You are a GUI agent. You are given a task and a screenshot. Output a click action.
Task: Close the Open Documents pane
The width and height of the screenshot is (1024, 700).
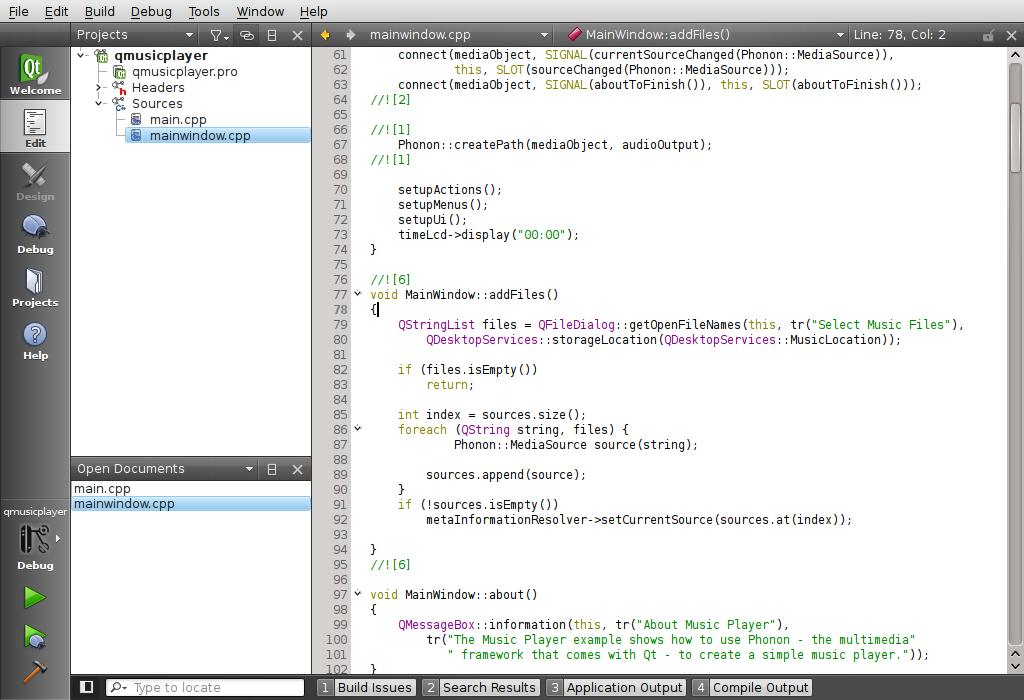point(297,469)
